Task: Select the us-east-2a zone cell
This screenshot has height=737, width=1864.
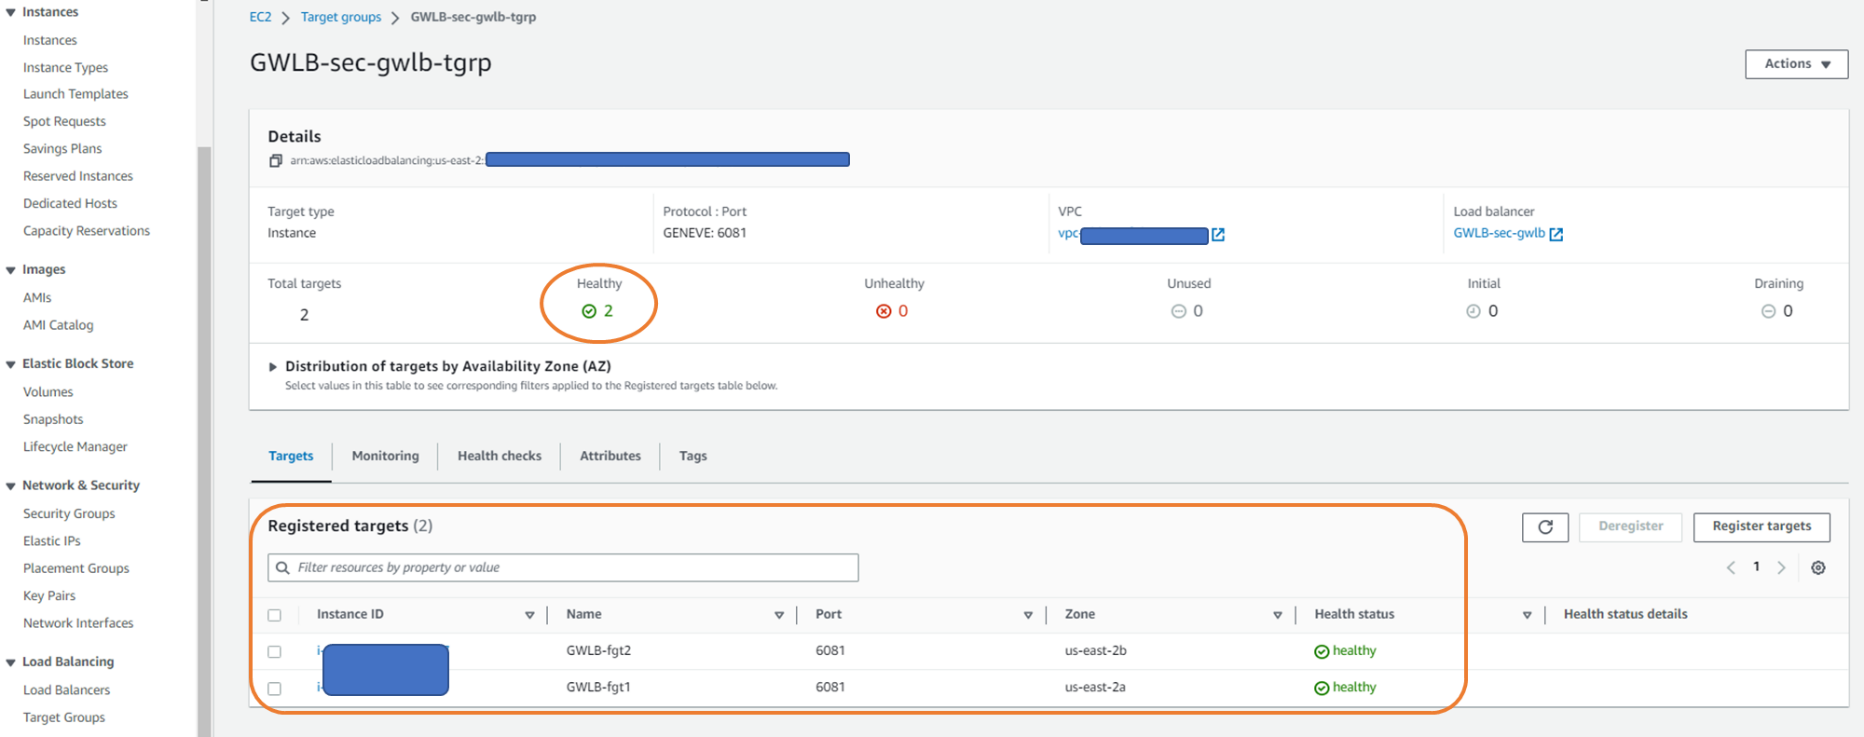Action: (x=1095, y=688)
